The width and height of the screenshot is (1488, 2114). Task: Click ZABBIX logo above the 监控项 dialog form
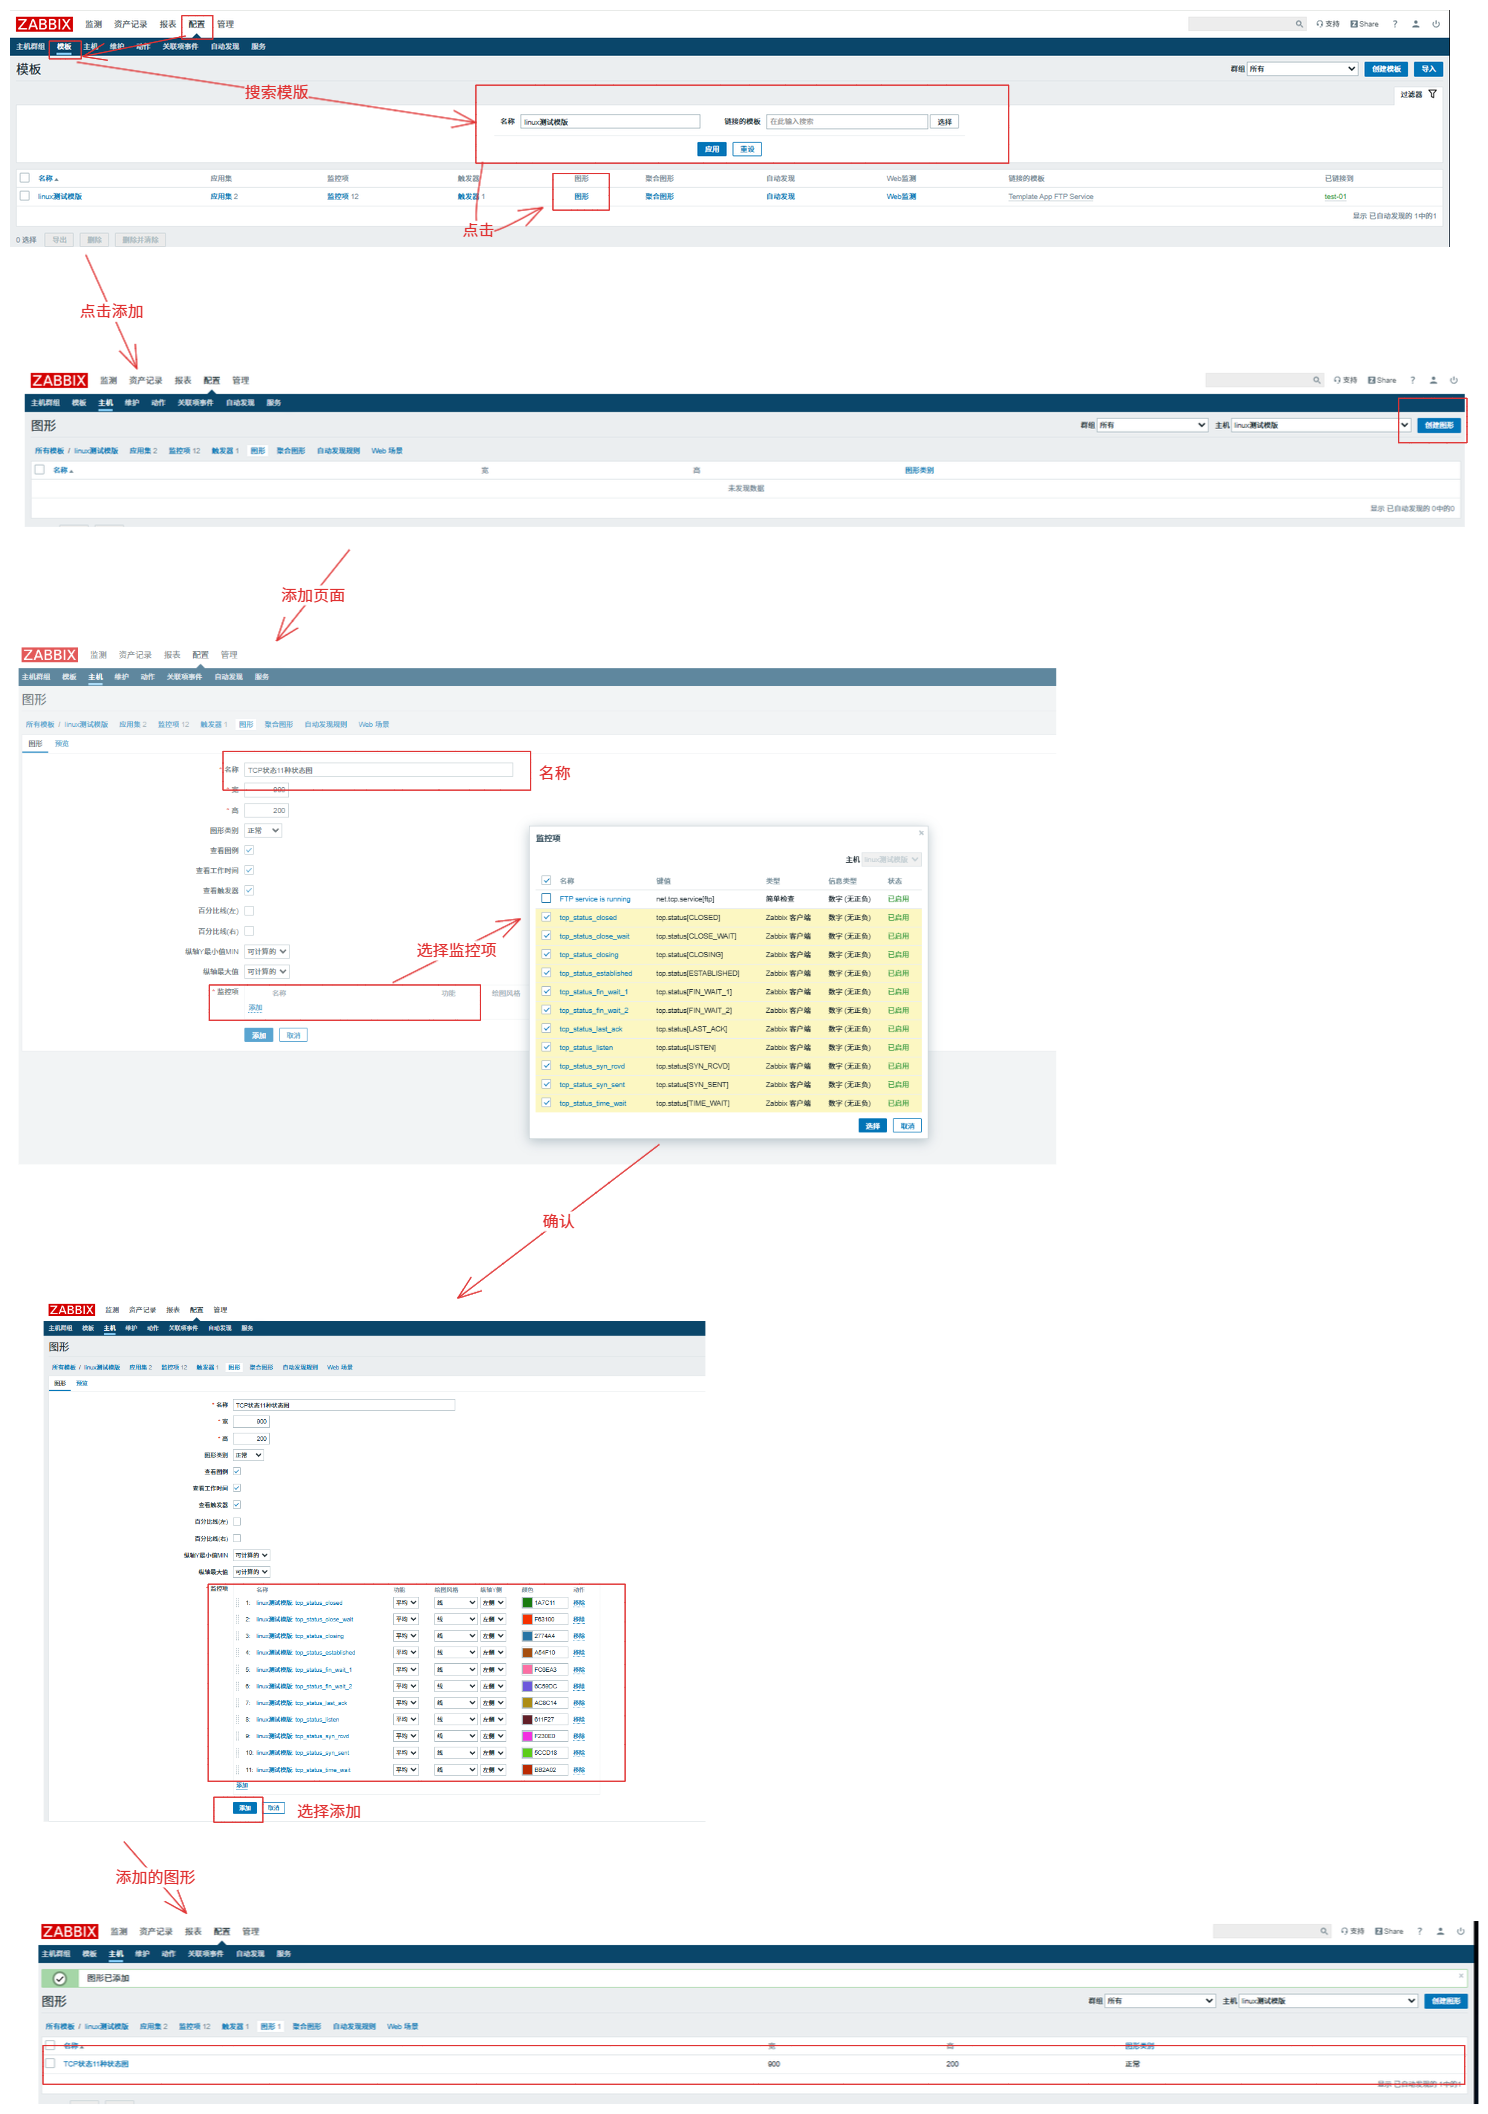tap(50, 655)
